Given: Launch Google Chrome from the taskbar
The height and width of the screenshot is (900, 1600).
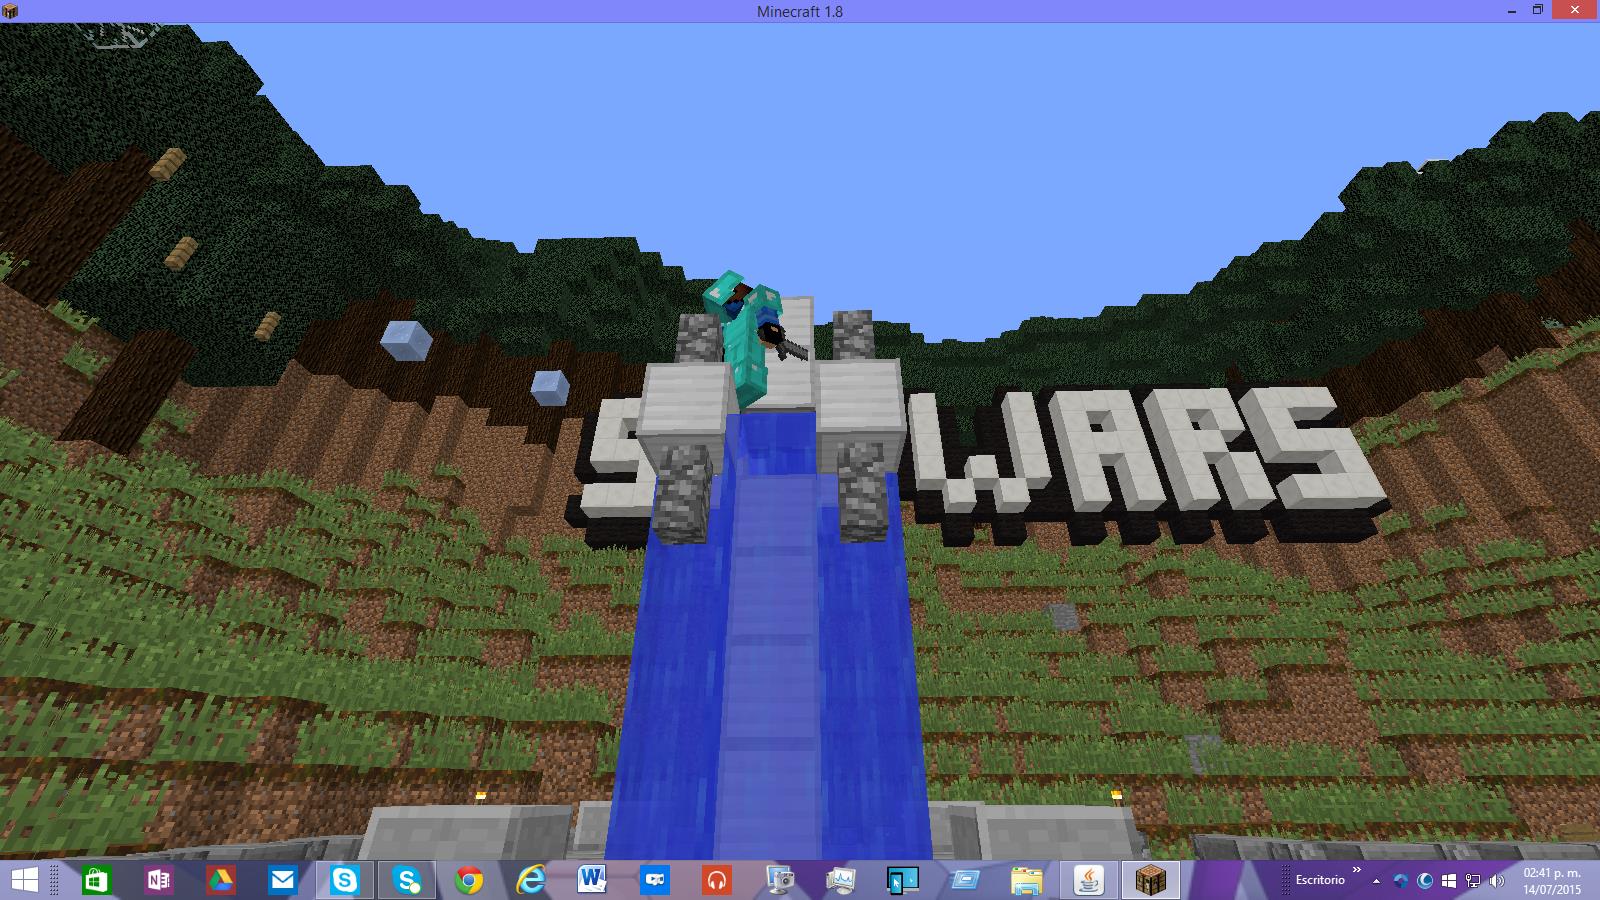Looking at the screenshot, I should coord(469,880).
